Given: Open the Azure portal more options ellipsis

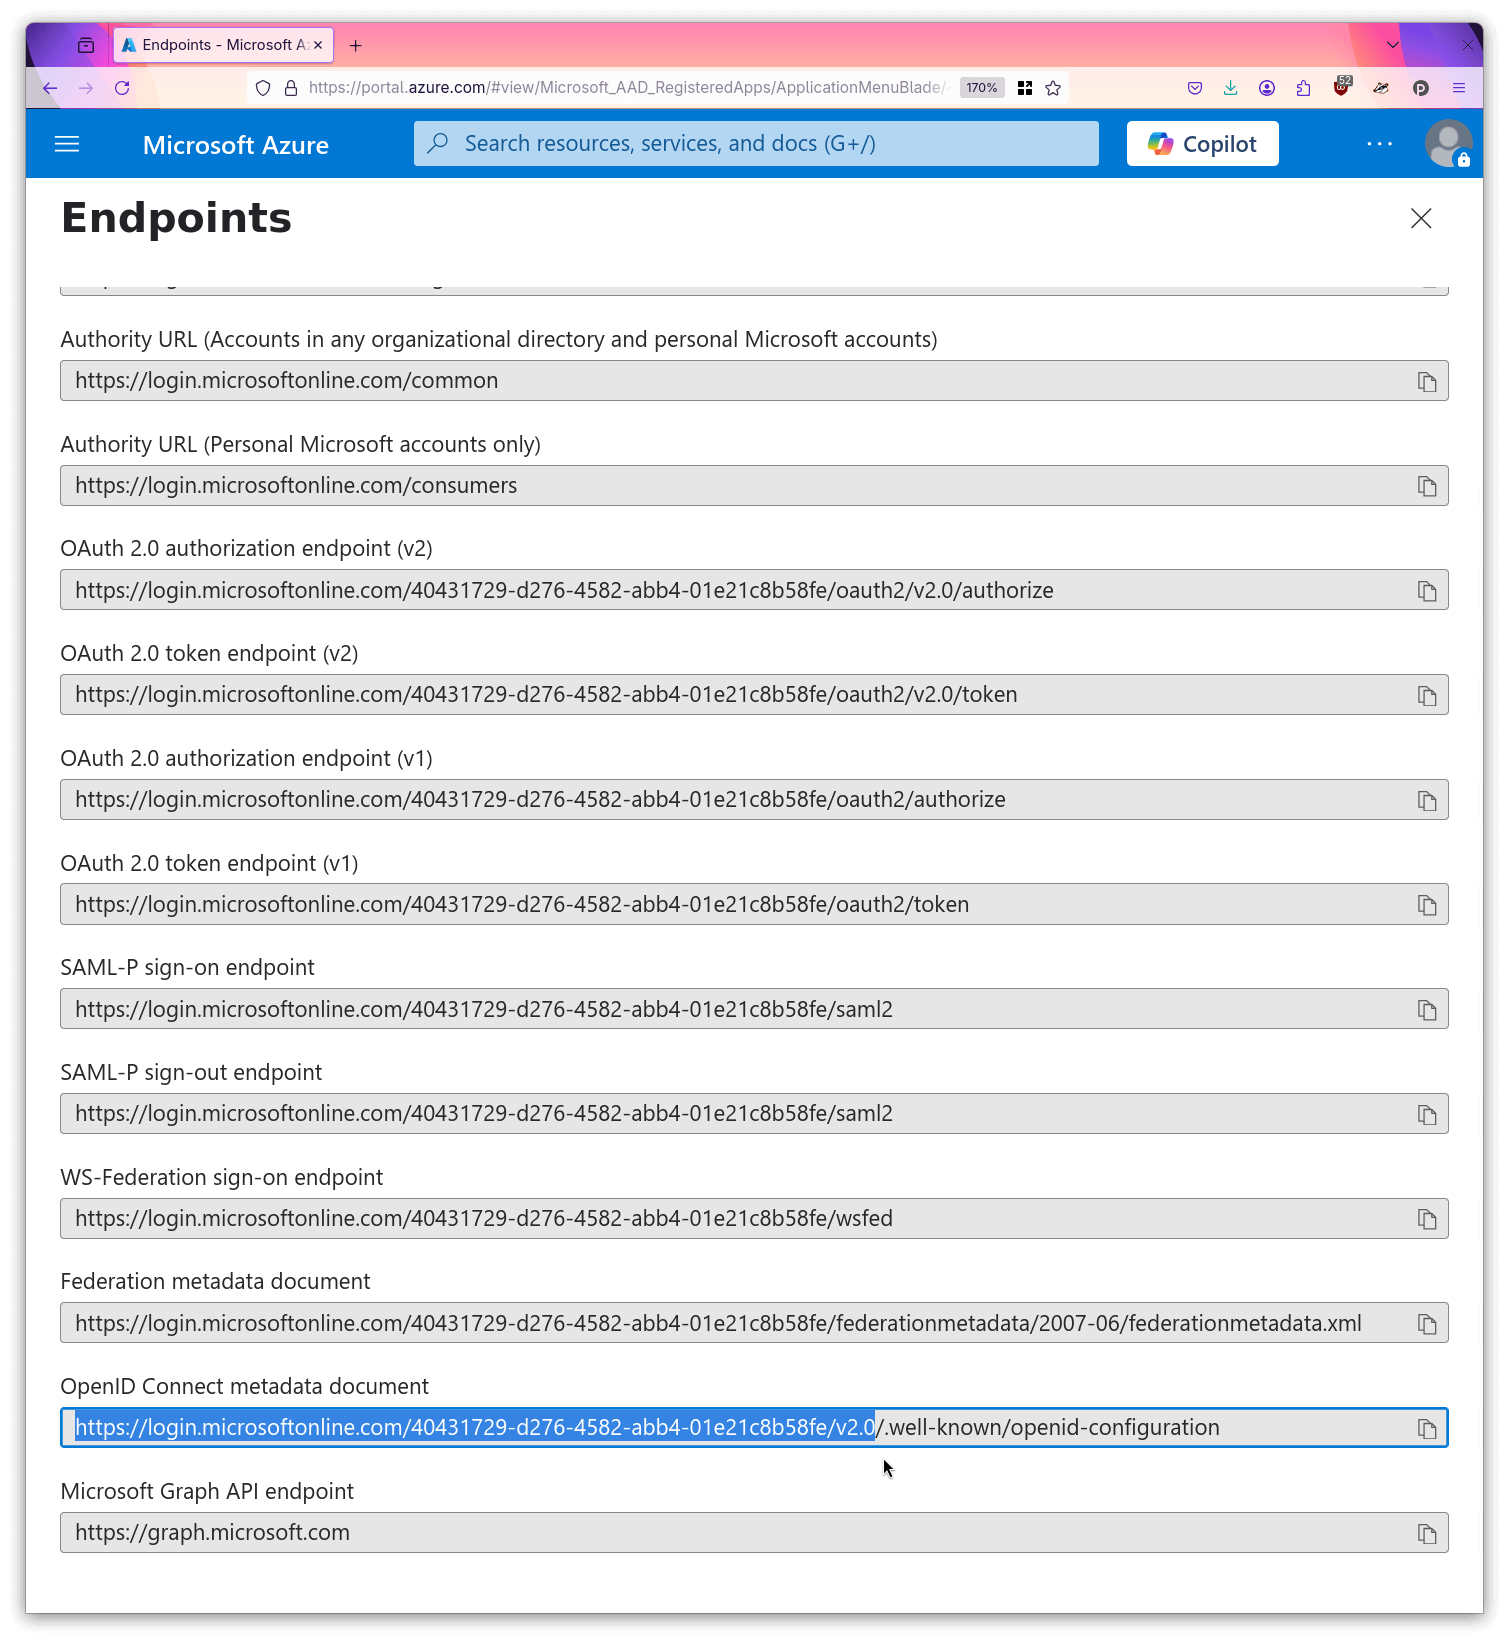Looking at the screenshot, I should click(1379, 143).
